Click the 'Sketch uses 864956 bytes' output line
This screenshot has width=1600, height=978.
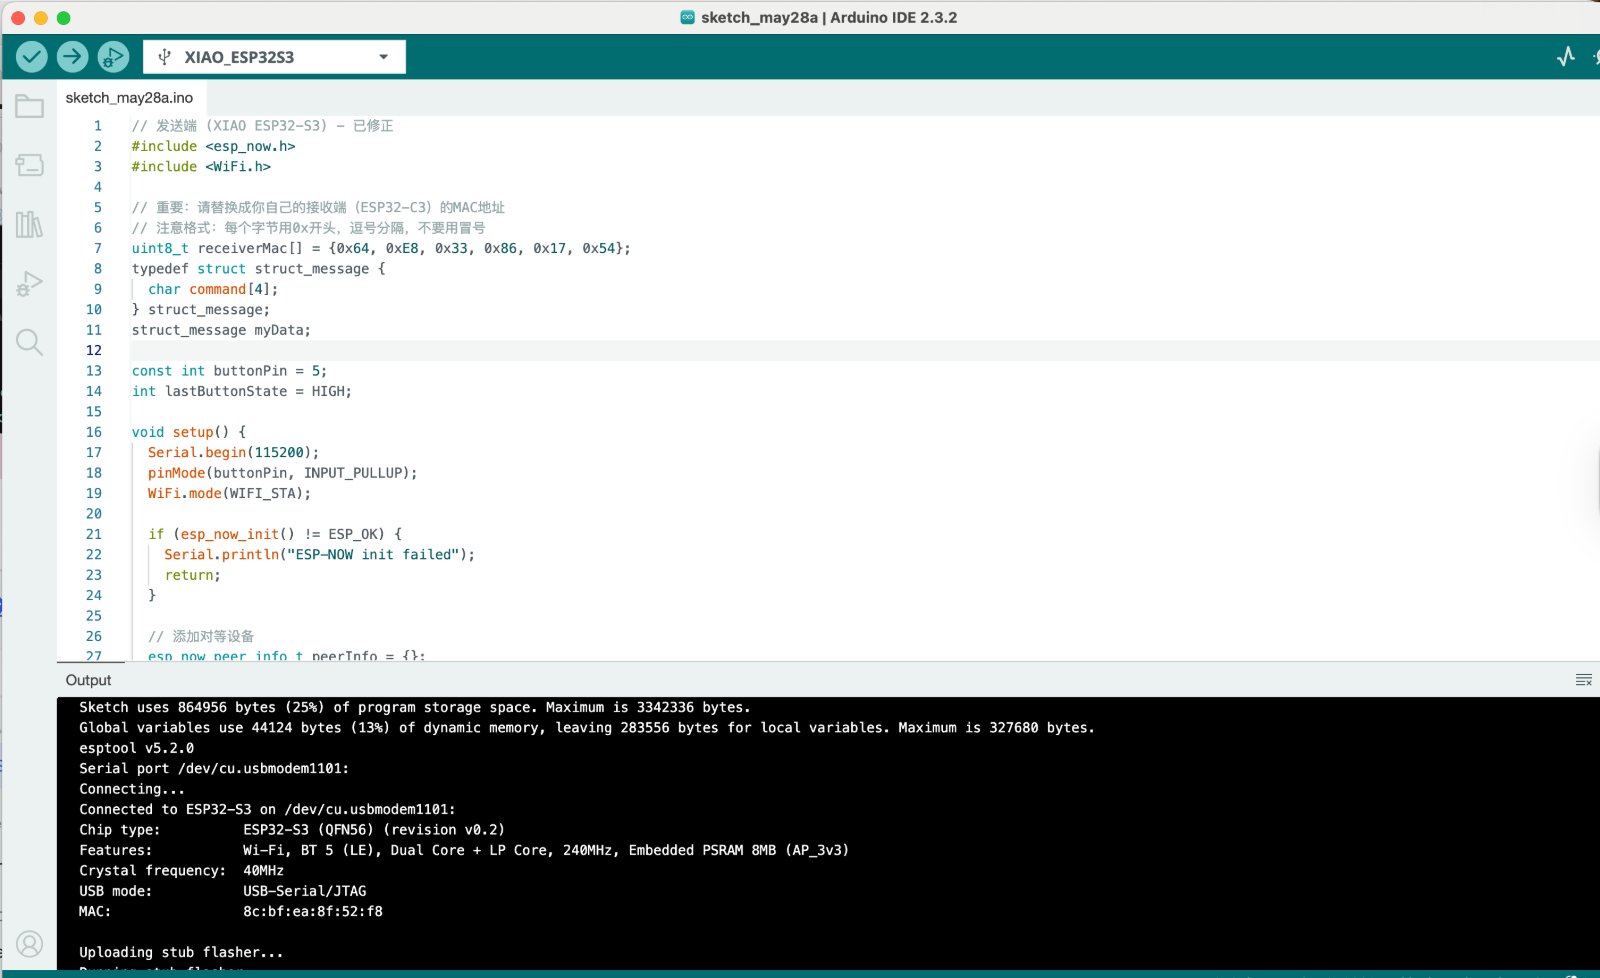click(415, 707)
